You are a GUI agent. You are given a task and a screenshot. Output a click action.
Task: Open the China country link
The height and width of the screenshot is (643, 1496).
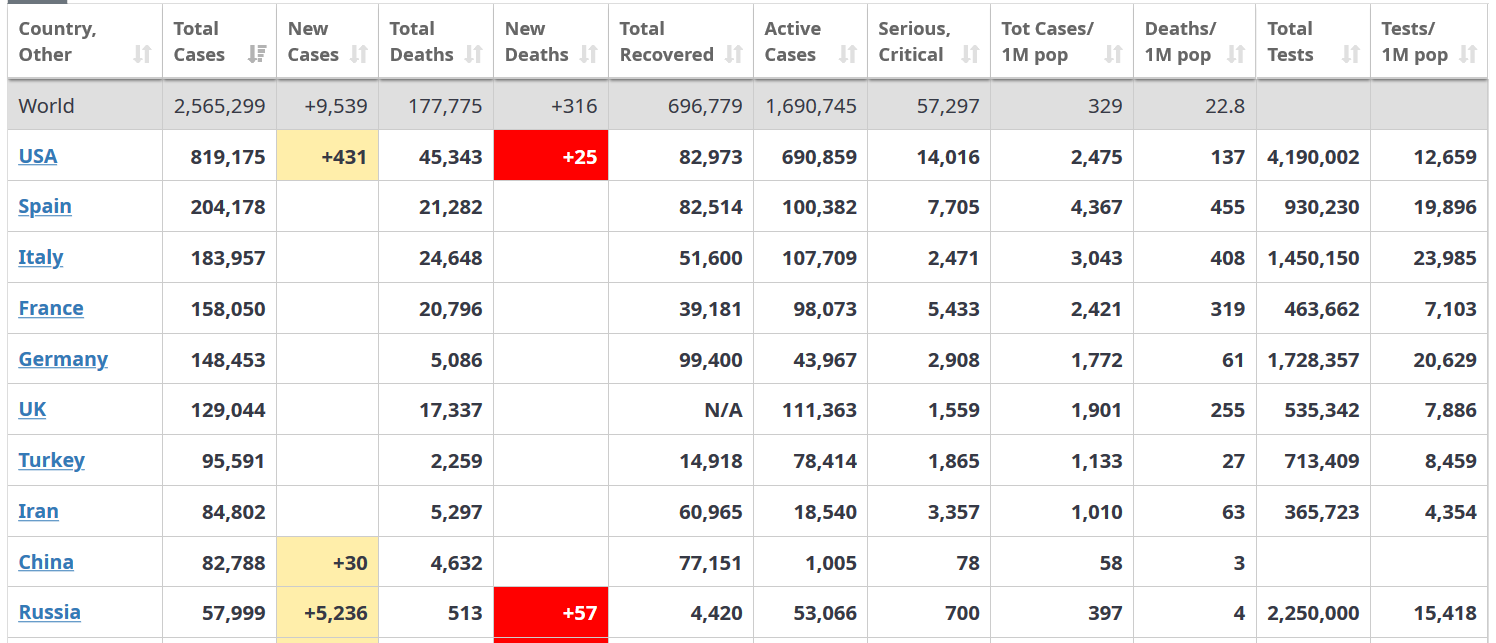pyautogui.click(x=46, y=562)
